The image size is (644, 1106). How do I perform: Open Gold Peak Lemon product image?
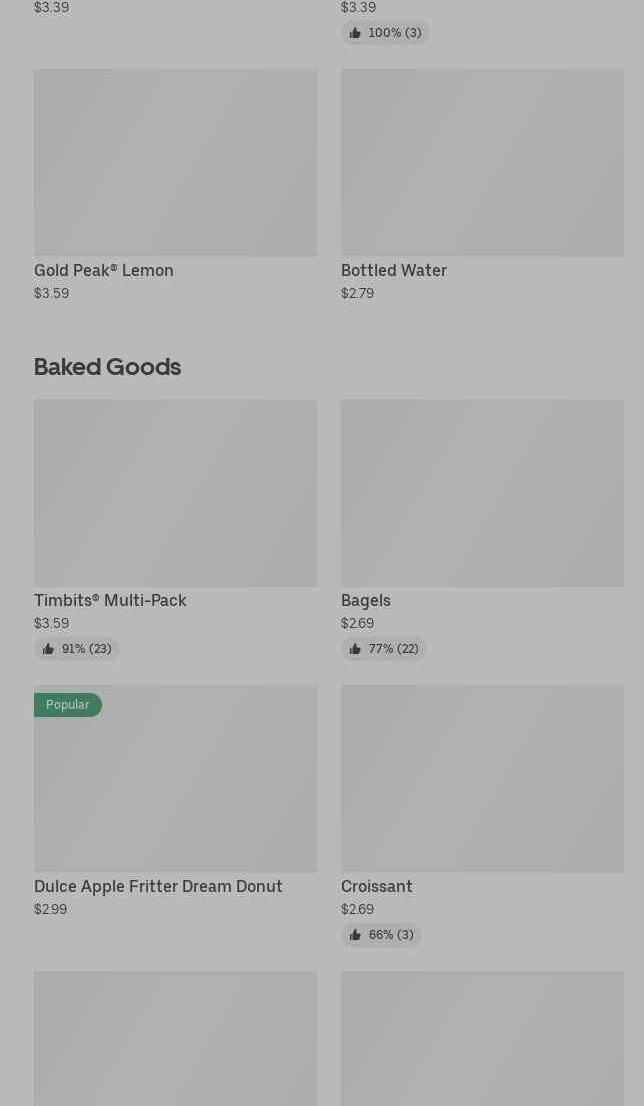175,162
